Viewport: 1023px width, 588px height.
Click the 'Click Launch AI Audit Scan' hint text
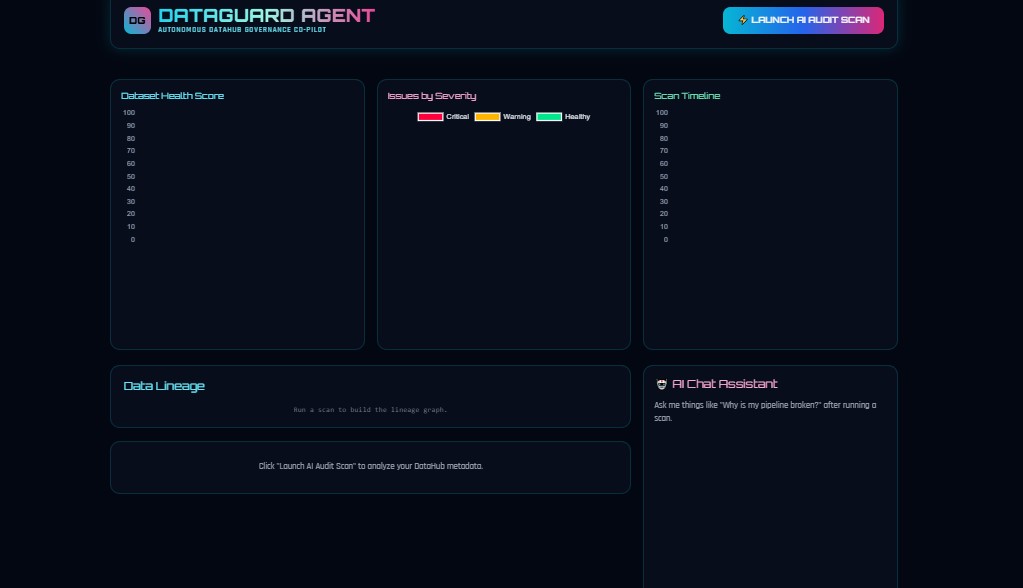click(x=371, y=466)
